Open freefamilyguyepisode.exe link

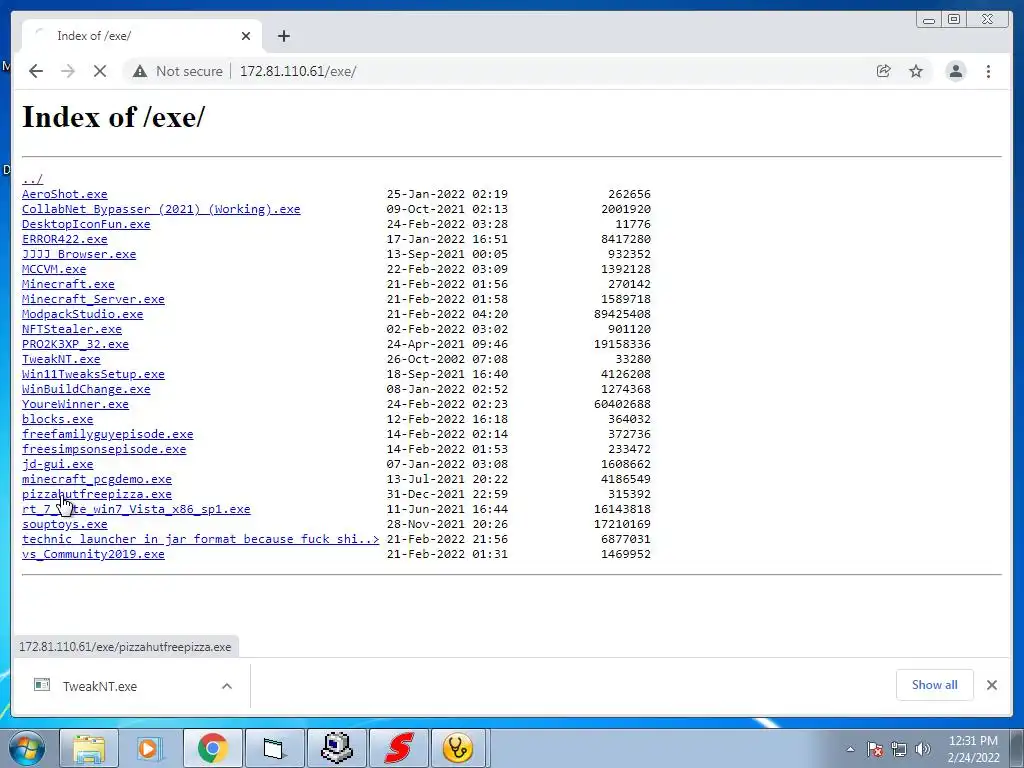(108, 434)
